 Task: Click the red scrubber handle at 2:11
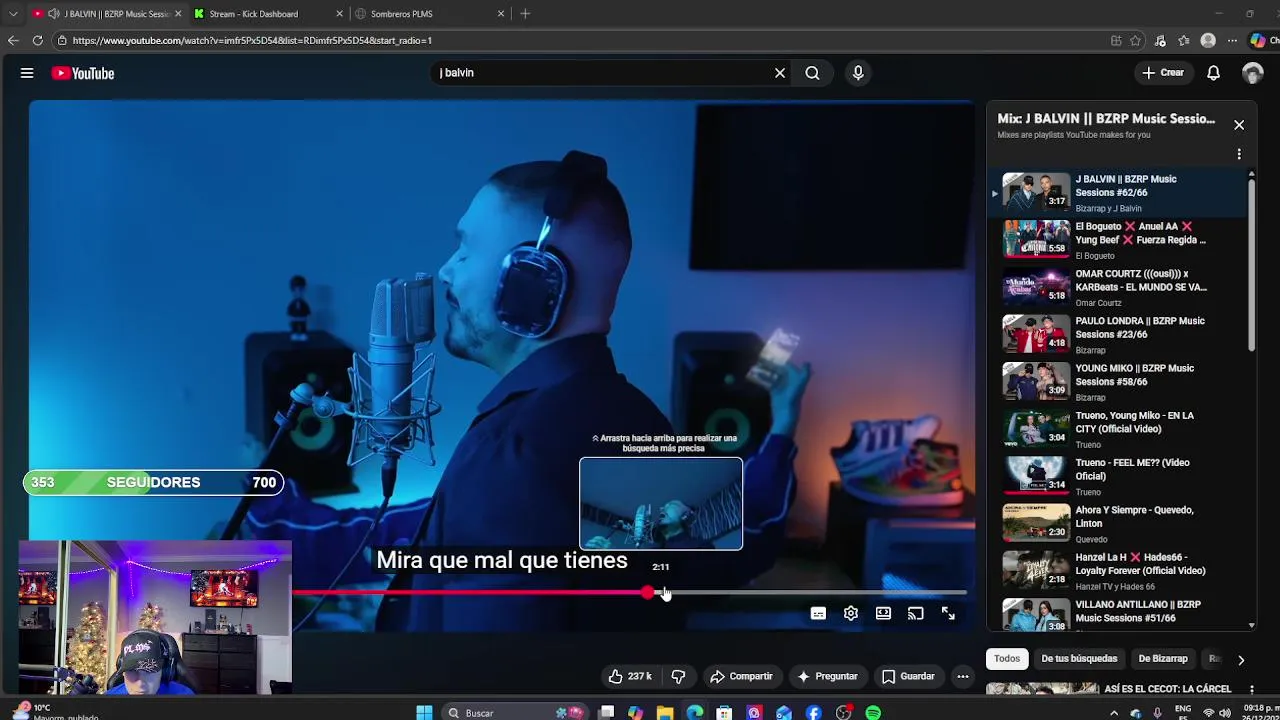coord(648,593)
